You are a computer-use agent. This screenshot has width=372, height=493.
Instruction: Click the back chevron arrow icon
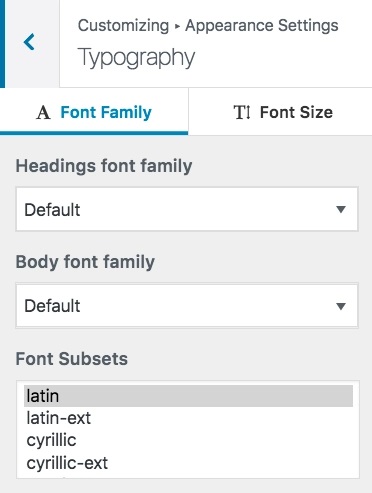coord(29,42)
